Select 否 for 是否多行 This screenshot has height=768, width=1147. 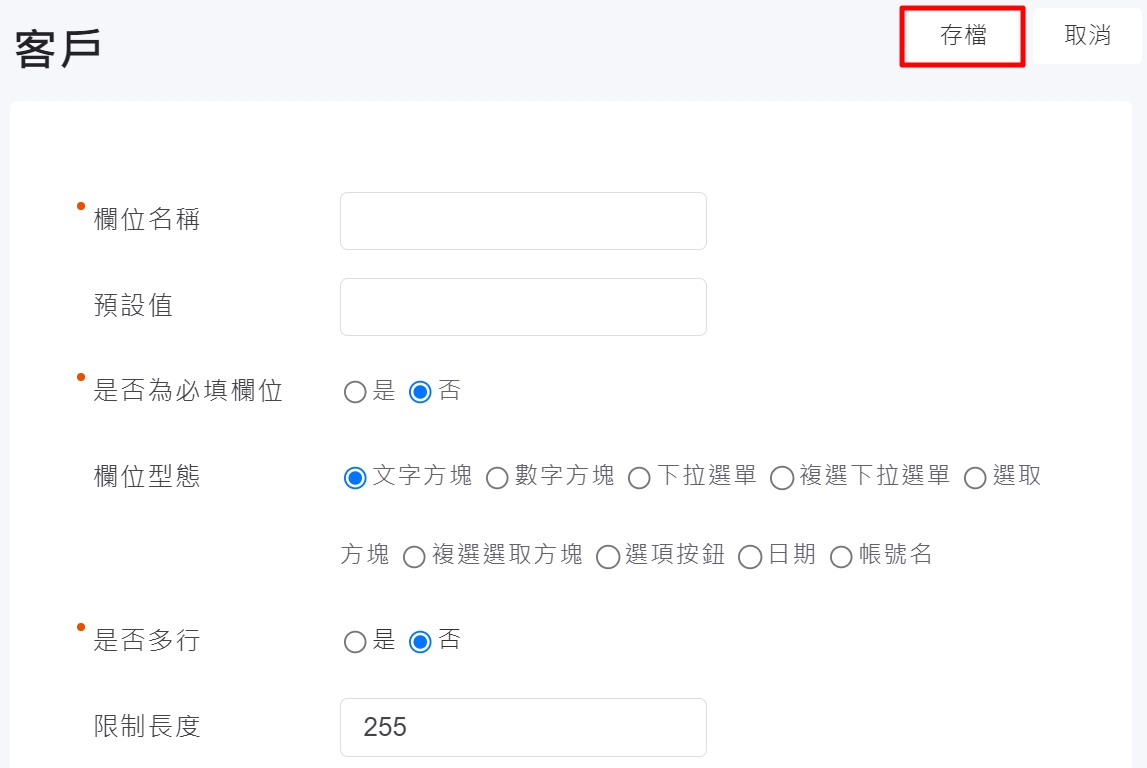click(421, 642)
